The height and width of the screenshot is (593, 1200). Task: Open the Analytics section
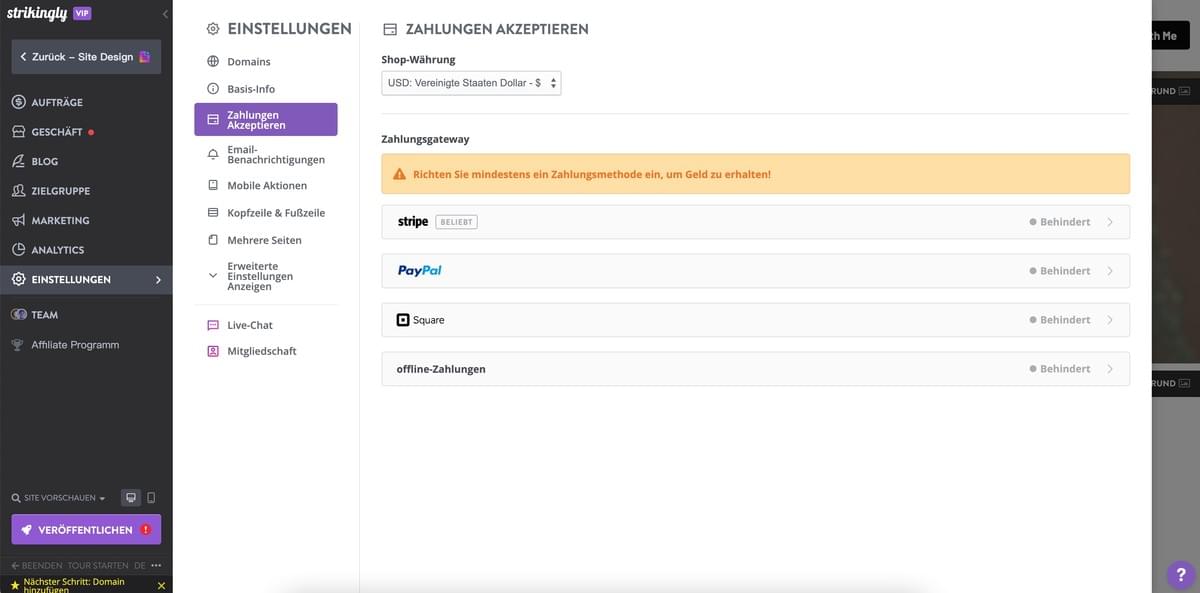click(x=17, y=249)
